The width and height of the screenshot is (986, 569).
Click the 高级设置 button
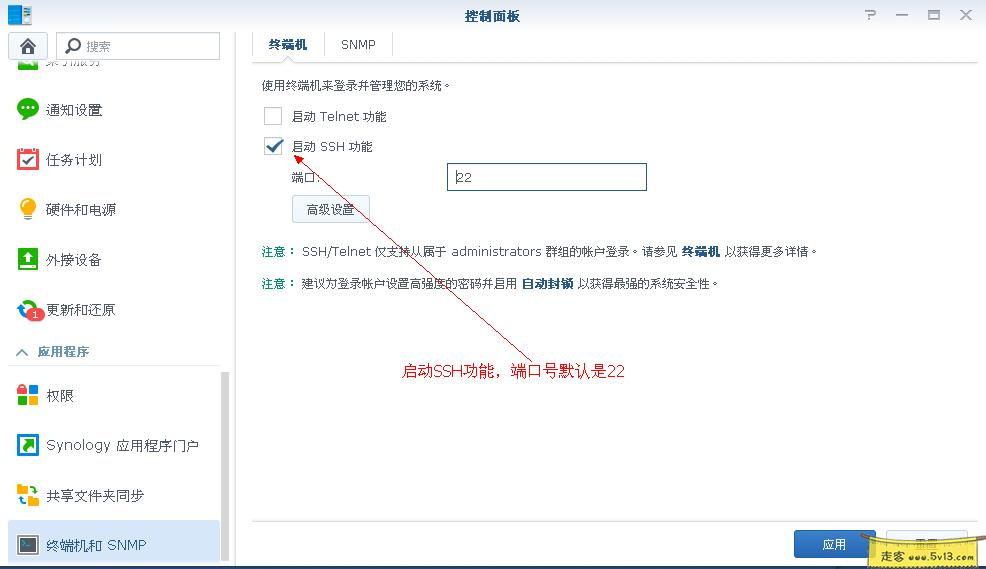tap(331, 209)
